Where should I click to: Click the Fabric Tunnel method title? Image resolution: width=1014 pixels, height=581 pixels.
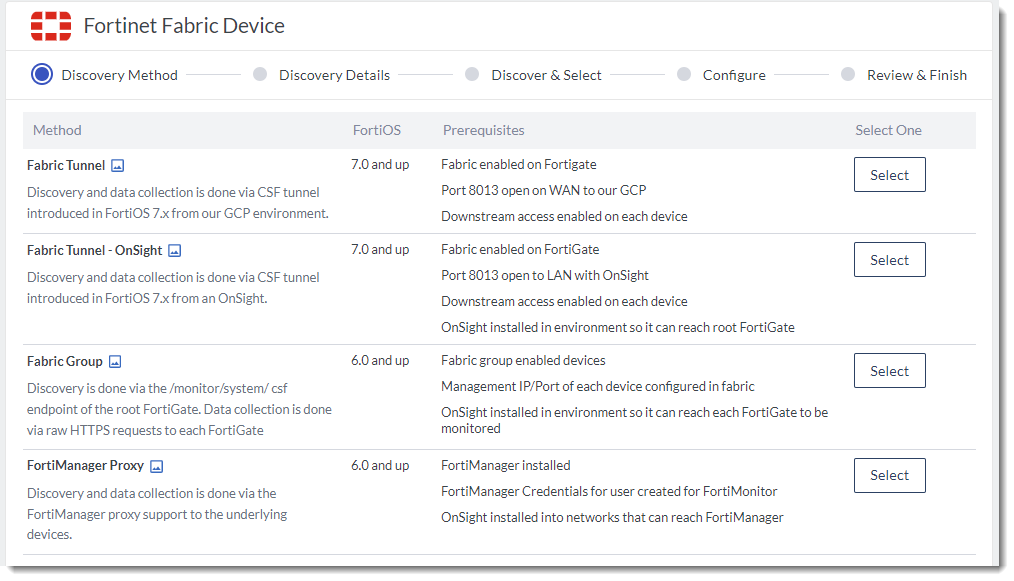tap(66, 166)
